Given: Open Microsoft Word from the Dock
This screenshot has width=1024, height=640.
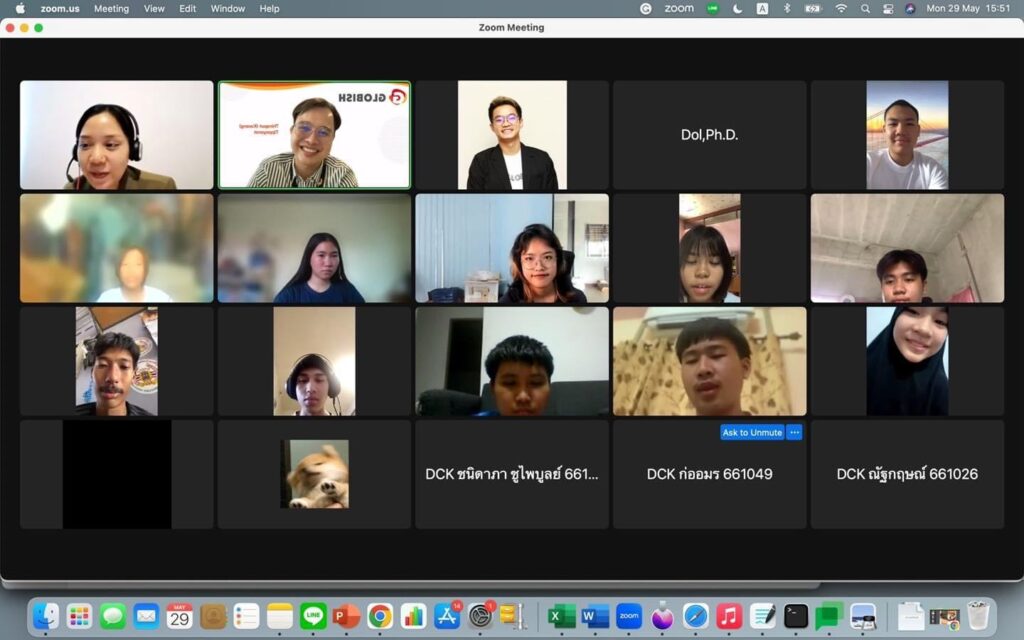Looking at the screenshot, I should tap(595, 616).
